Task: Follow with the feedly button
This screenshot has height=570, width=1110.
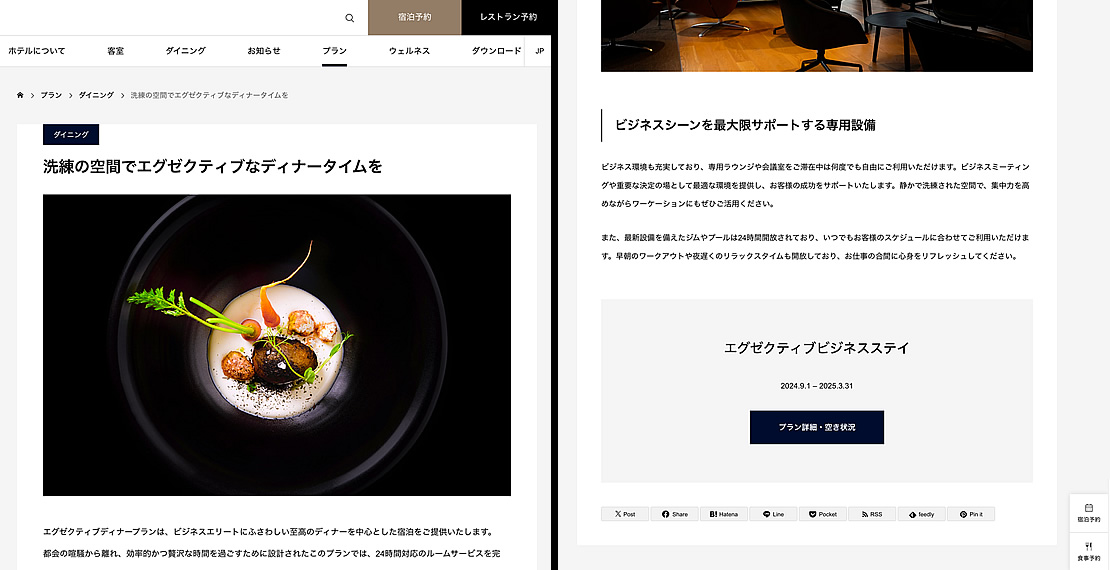Action: point(922,514)
